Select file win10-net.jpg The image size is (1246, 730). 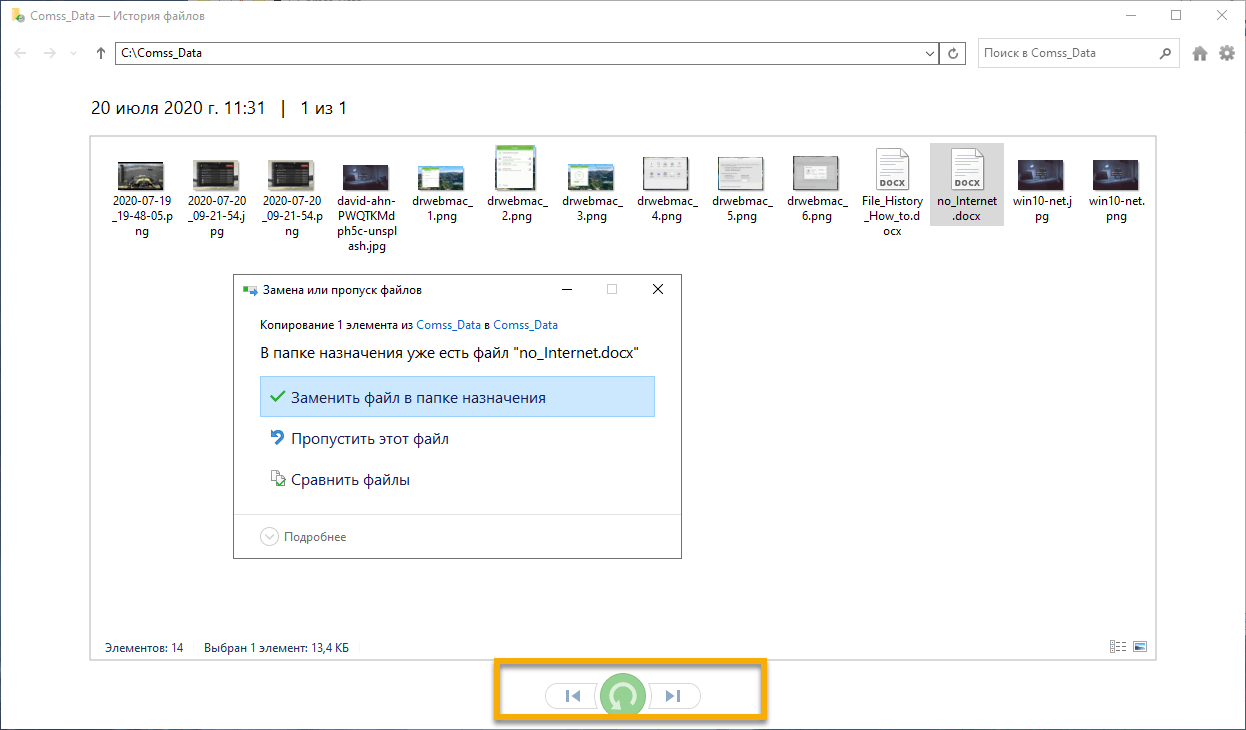1042,186
